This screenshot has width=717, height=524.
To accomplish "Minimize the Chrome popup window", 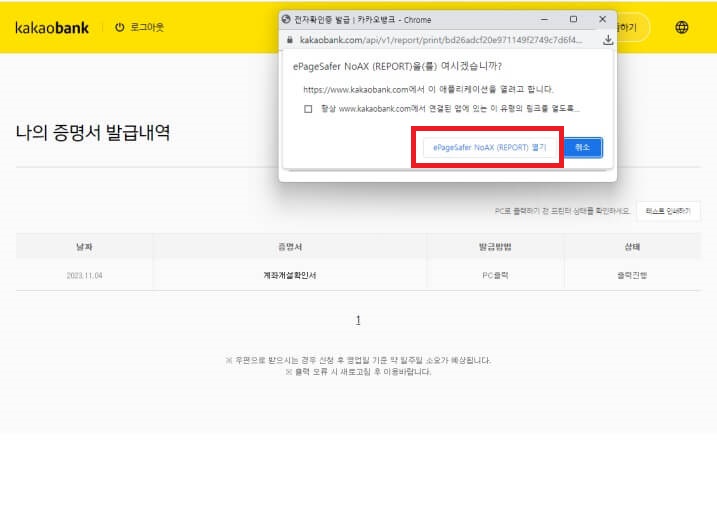I will 544,20.
